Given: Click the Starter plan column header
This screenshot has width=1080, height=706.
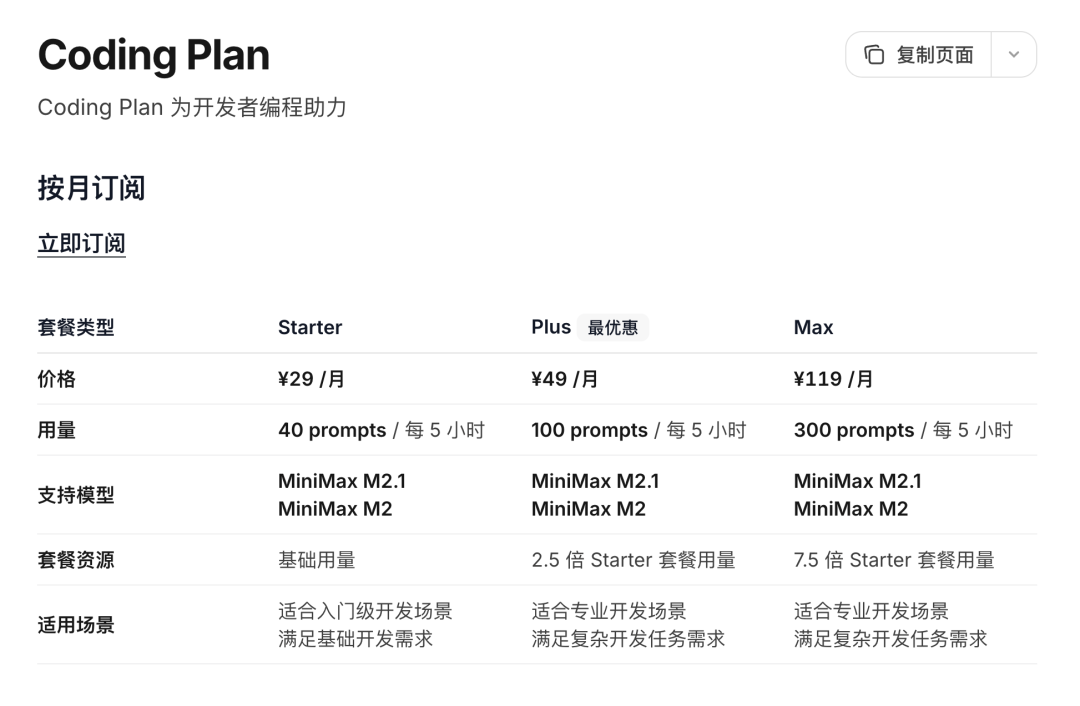Looking at the screenshot, I should tap(310, 327).
